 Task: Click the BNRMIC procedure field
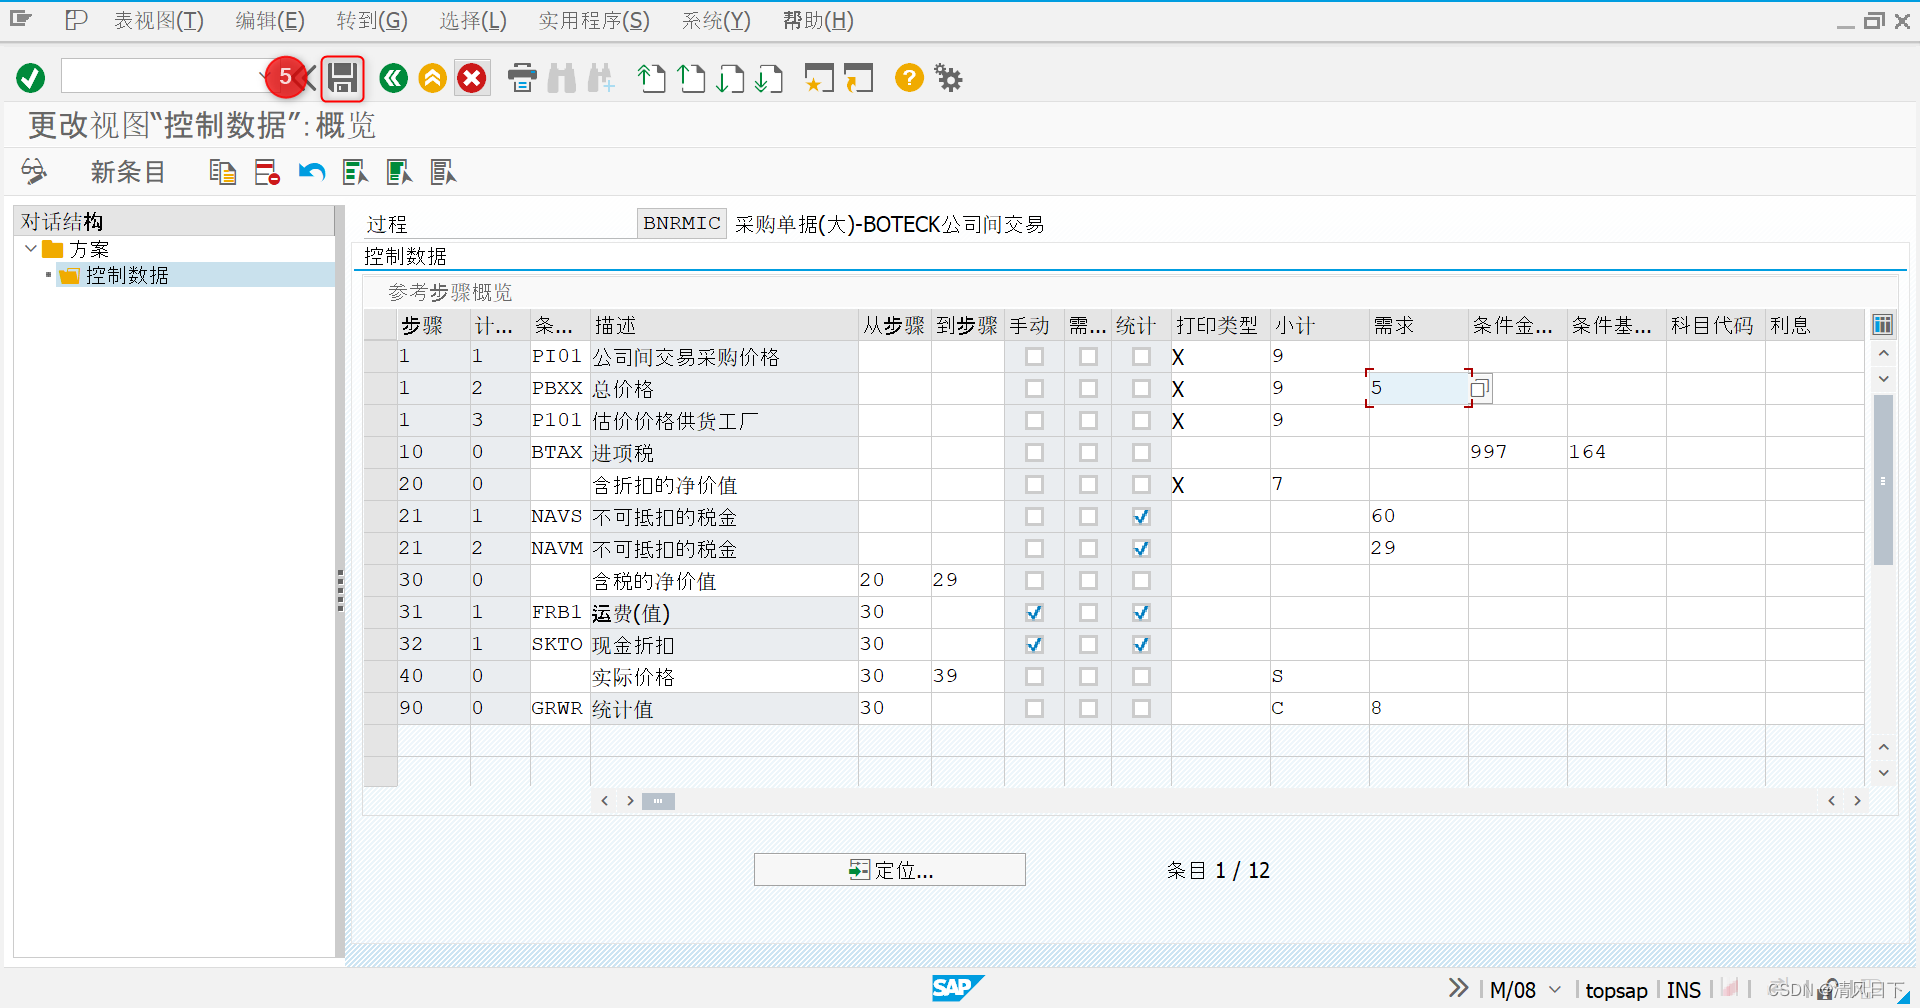pyautogui.click(x=681, y=223)
